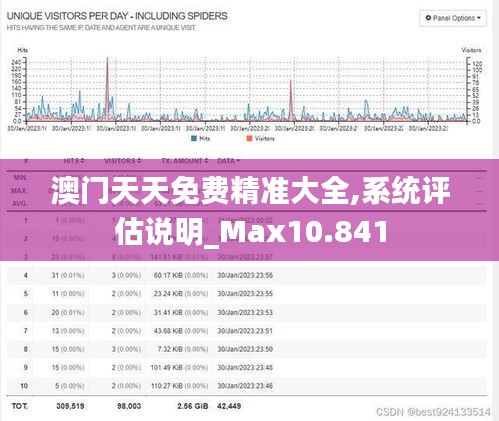
Task: Click total hits value '309,519'
Action: [x=70, y=406]
